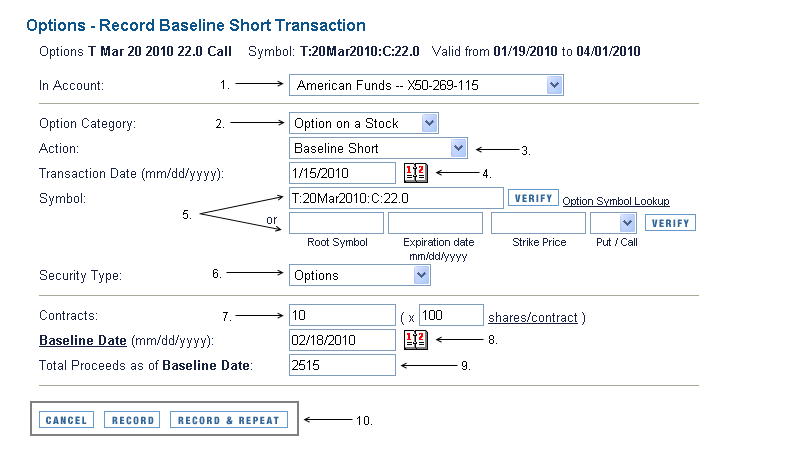The width and height of the screenshot is (794, 453).
Task: Open the Transaction Date calendar picker icon
Action: coord(416,173)
